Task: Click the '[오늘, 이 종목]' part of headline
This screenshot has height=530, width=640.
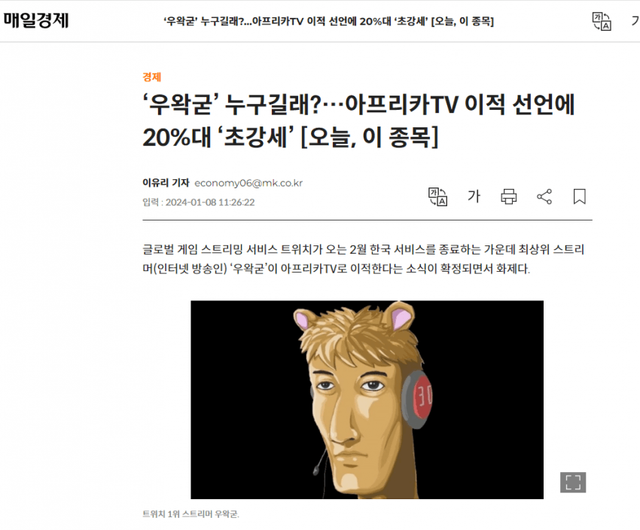Action: click(369, 137)
